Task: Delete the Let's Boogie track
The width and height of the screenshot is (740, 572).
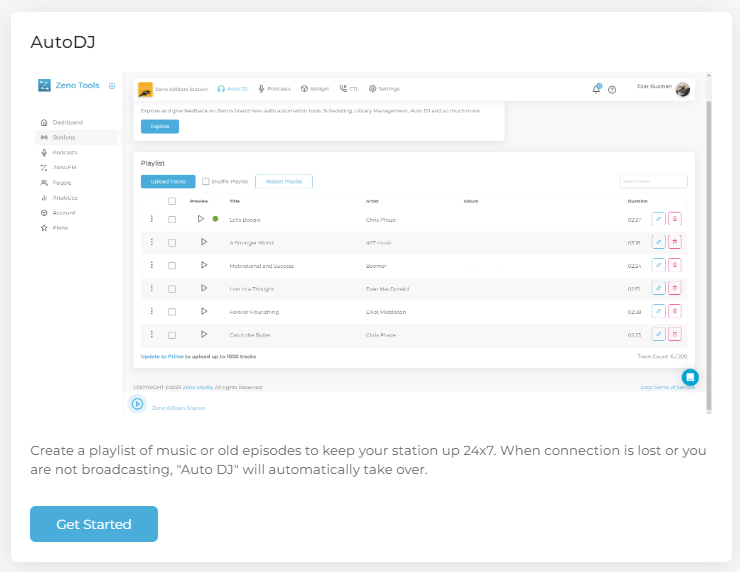Action: pos(675,219)
